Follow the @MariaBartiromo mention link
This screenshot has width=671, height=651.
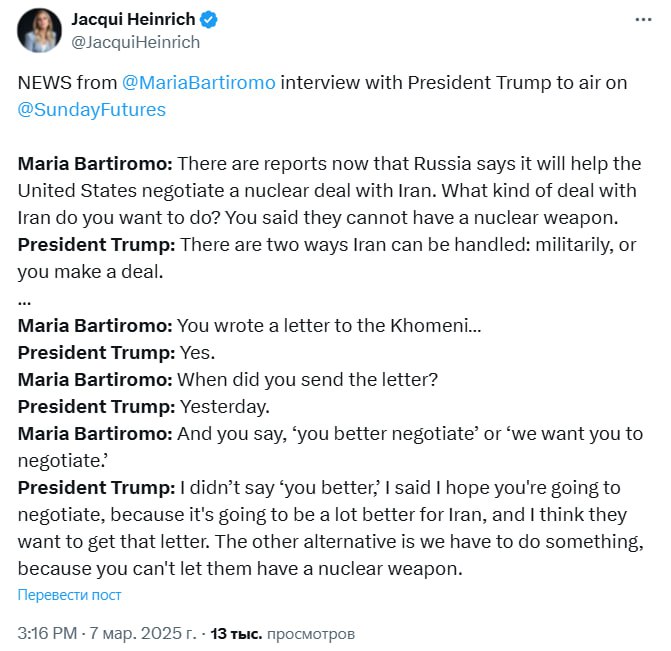(197, 83)
